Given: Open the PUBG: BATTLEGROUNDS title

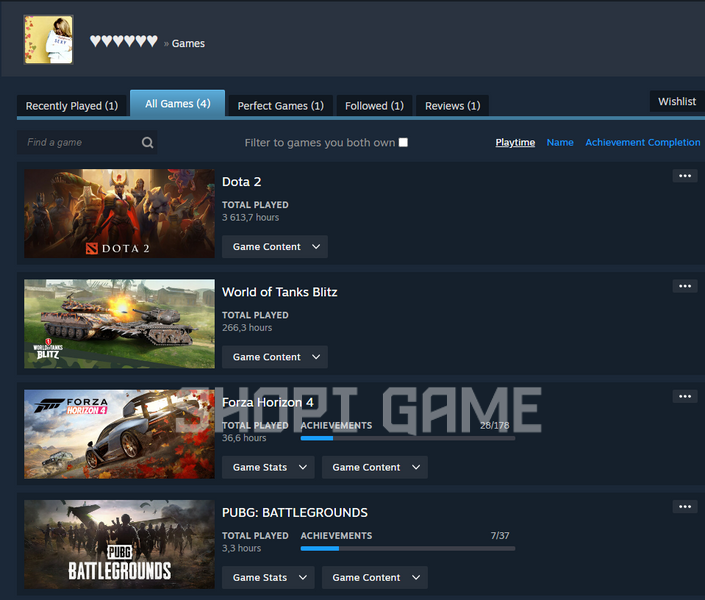Looking at the screenshot, I should point(294,513).
